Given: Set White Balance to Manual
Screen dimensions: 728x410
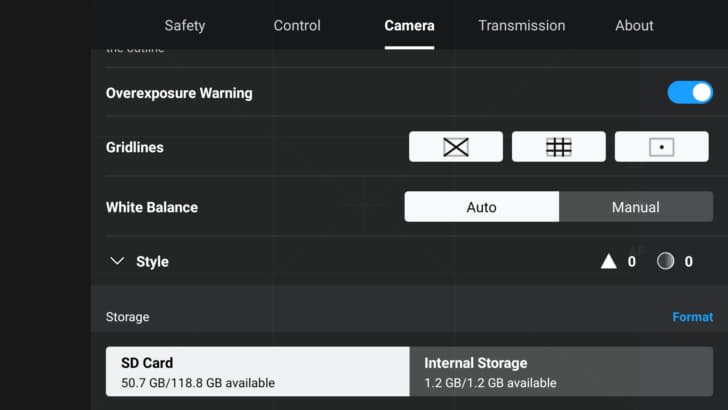Looking at the screenshot, I should (x=635, y=207).
